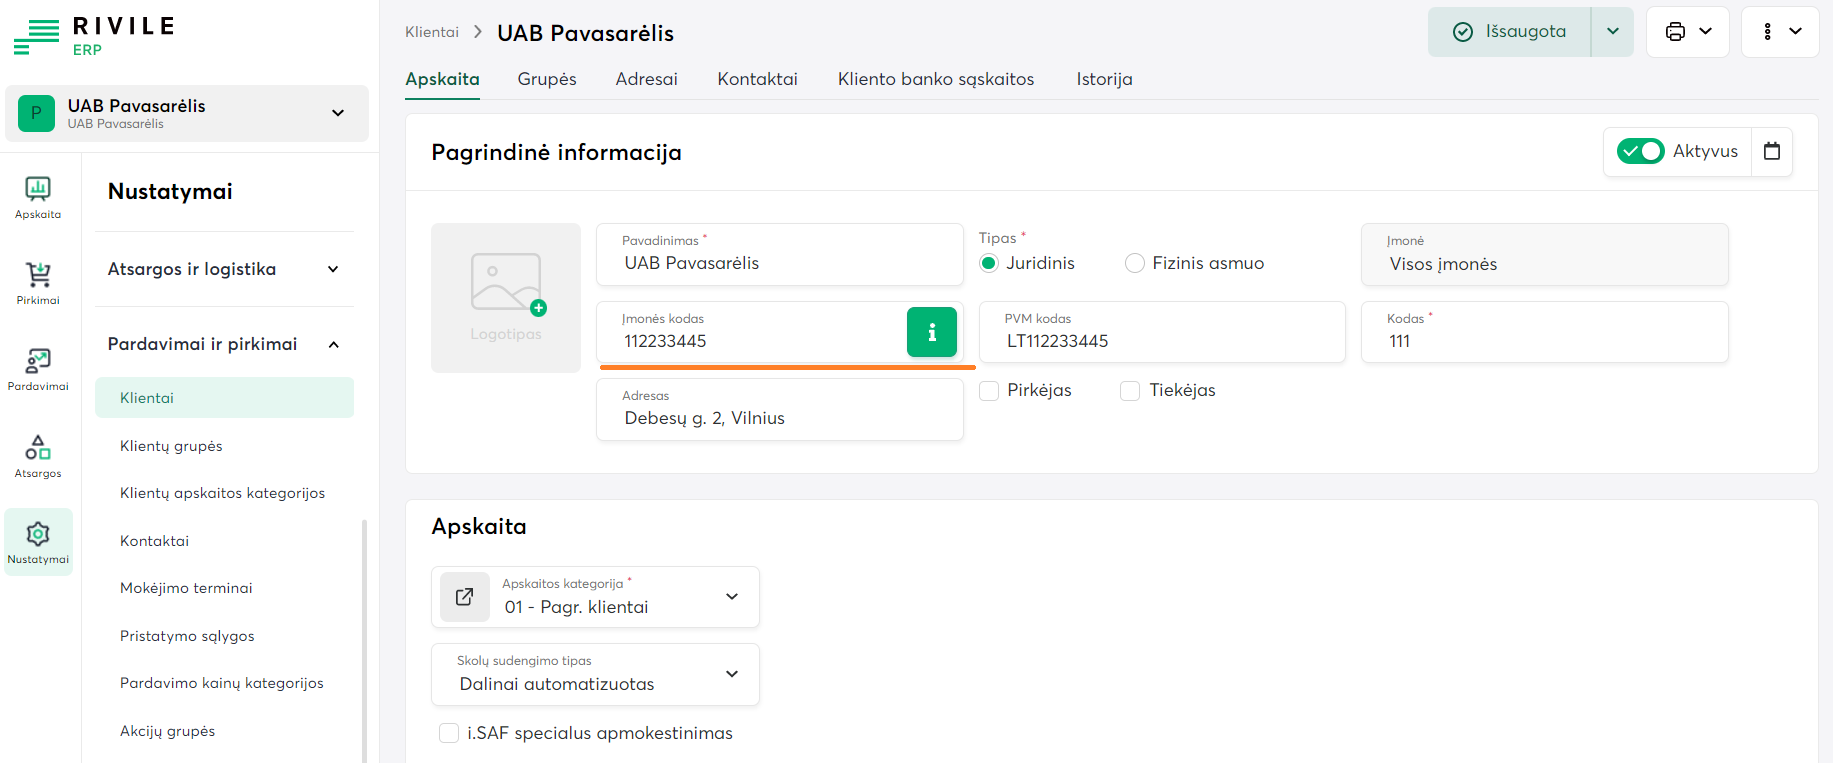Open the Kliento banko sąskaitos tab
This screenshot has height=763, width=1833.
coord(936,79)
